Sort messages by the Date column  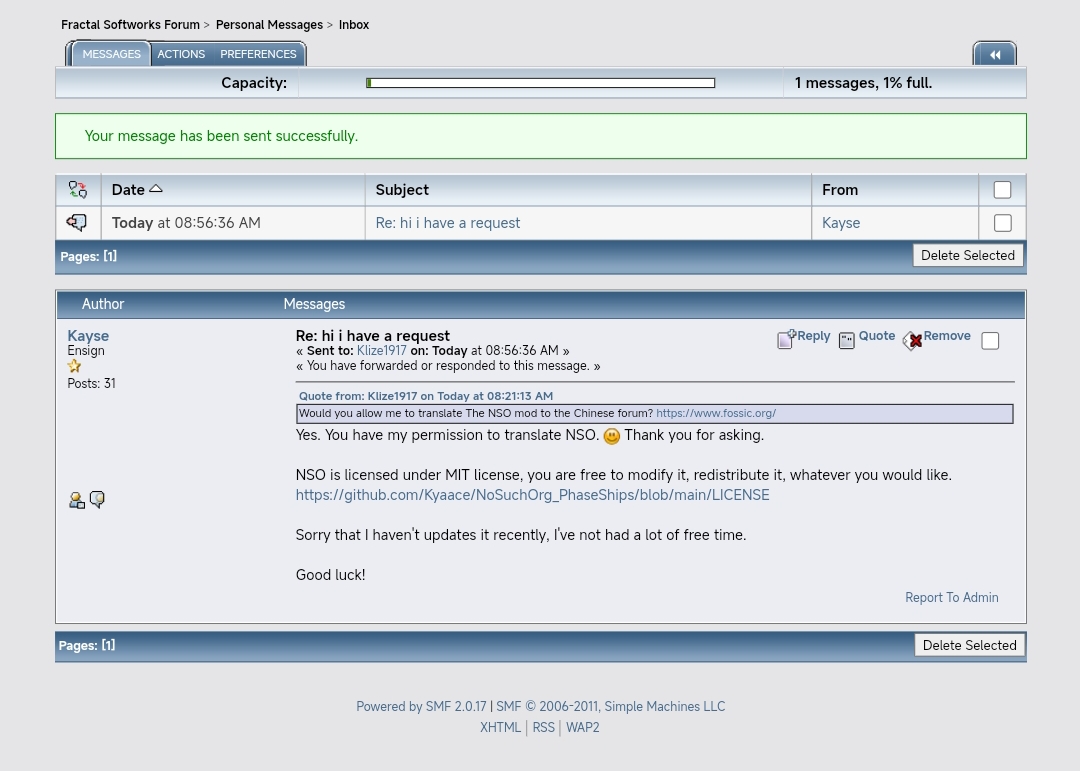[x=128, y=190]
